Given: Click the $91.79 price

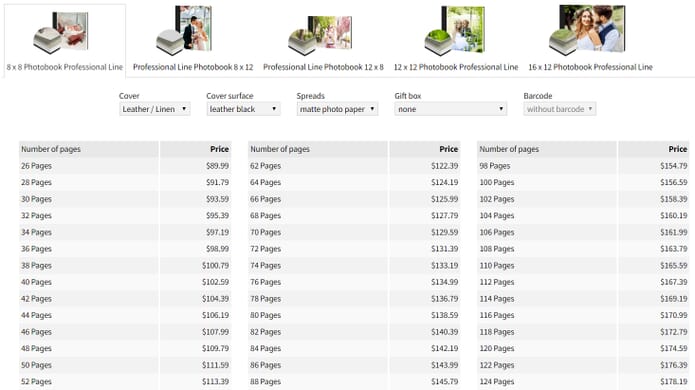Looking at the screenshot, I should pyautogui.click(x=217, y=182).
